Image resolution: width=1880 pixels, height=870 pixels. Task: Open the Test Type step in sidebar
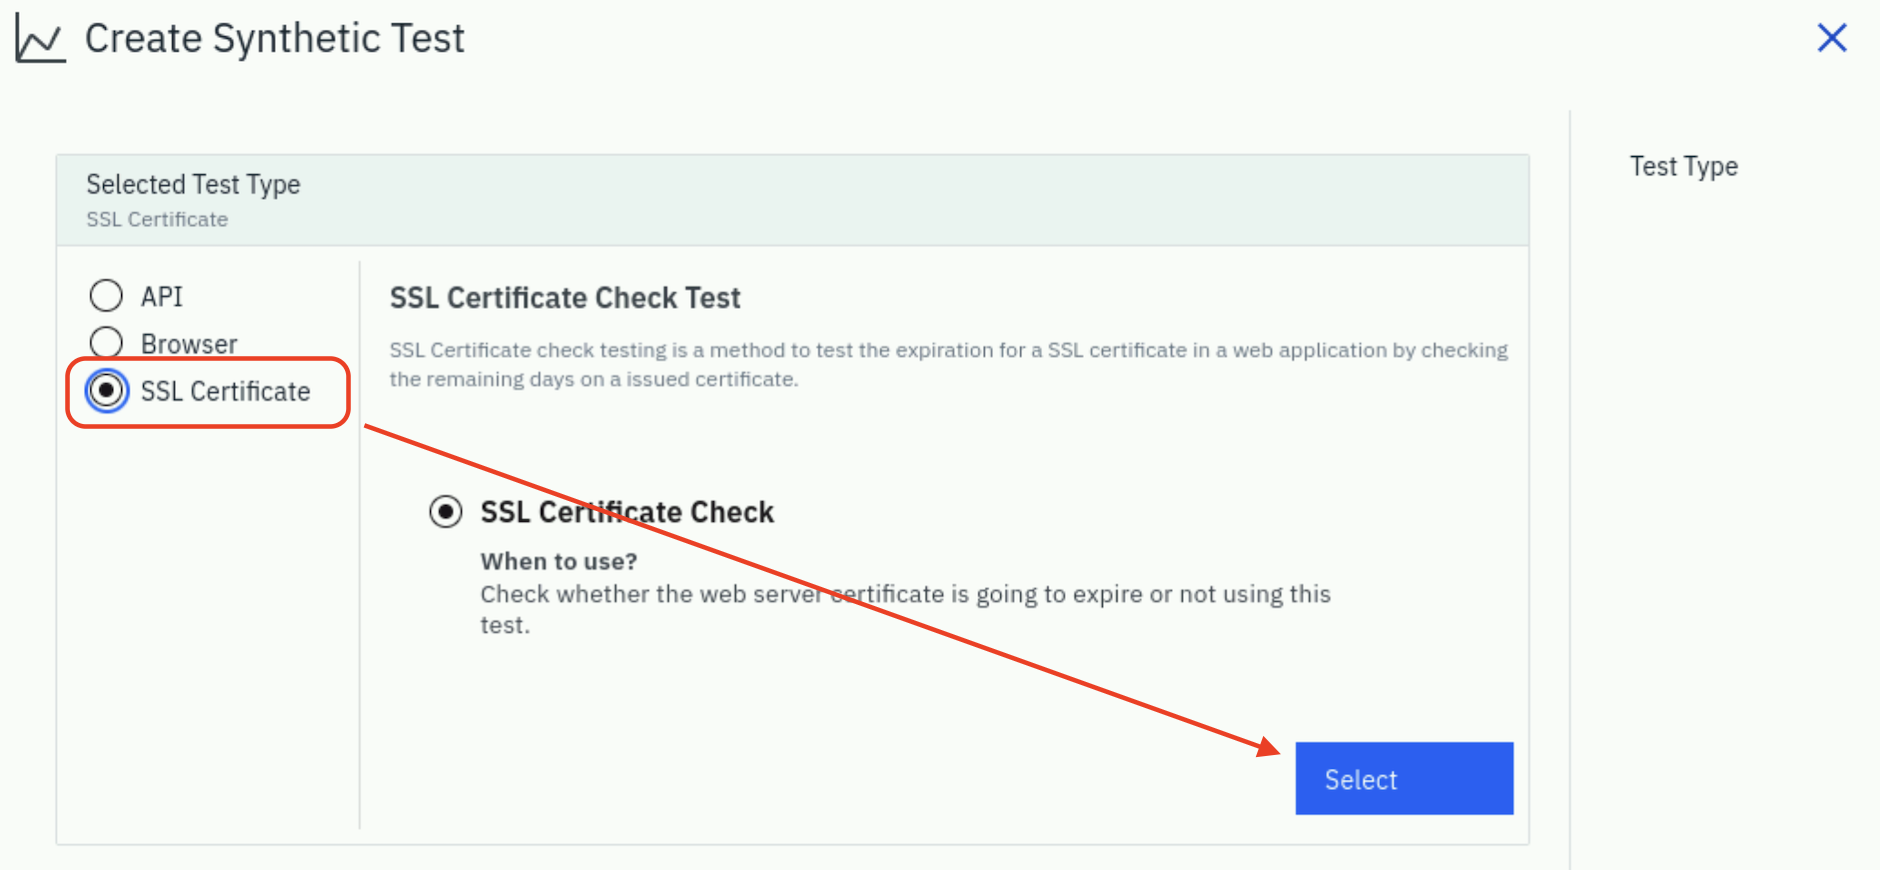(1684, 166)
